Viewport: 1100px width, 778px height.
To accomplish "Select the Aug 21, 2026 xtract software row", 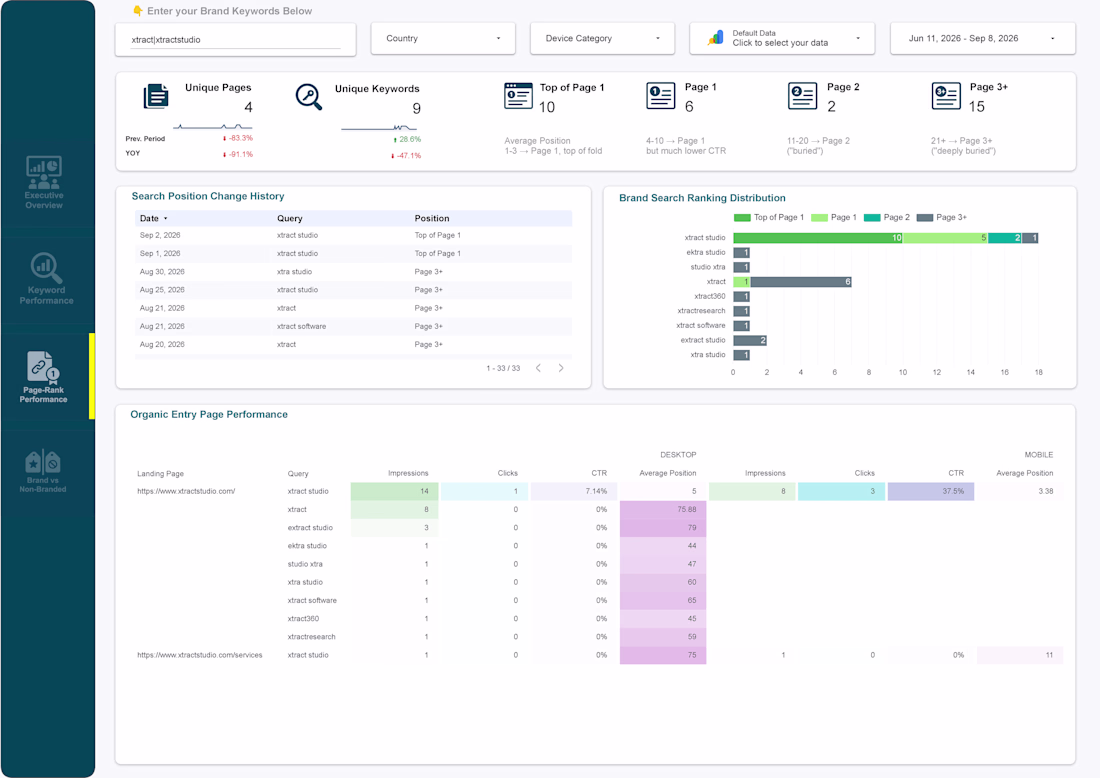I will coord(354,327).
